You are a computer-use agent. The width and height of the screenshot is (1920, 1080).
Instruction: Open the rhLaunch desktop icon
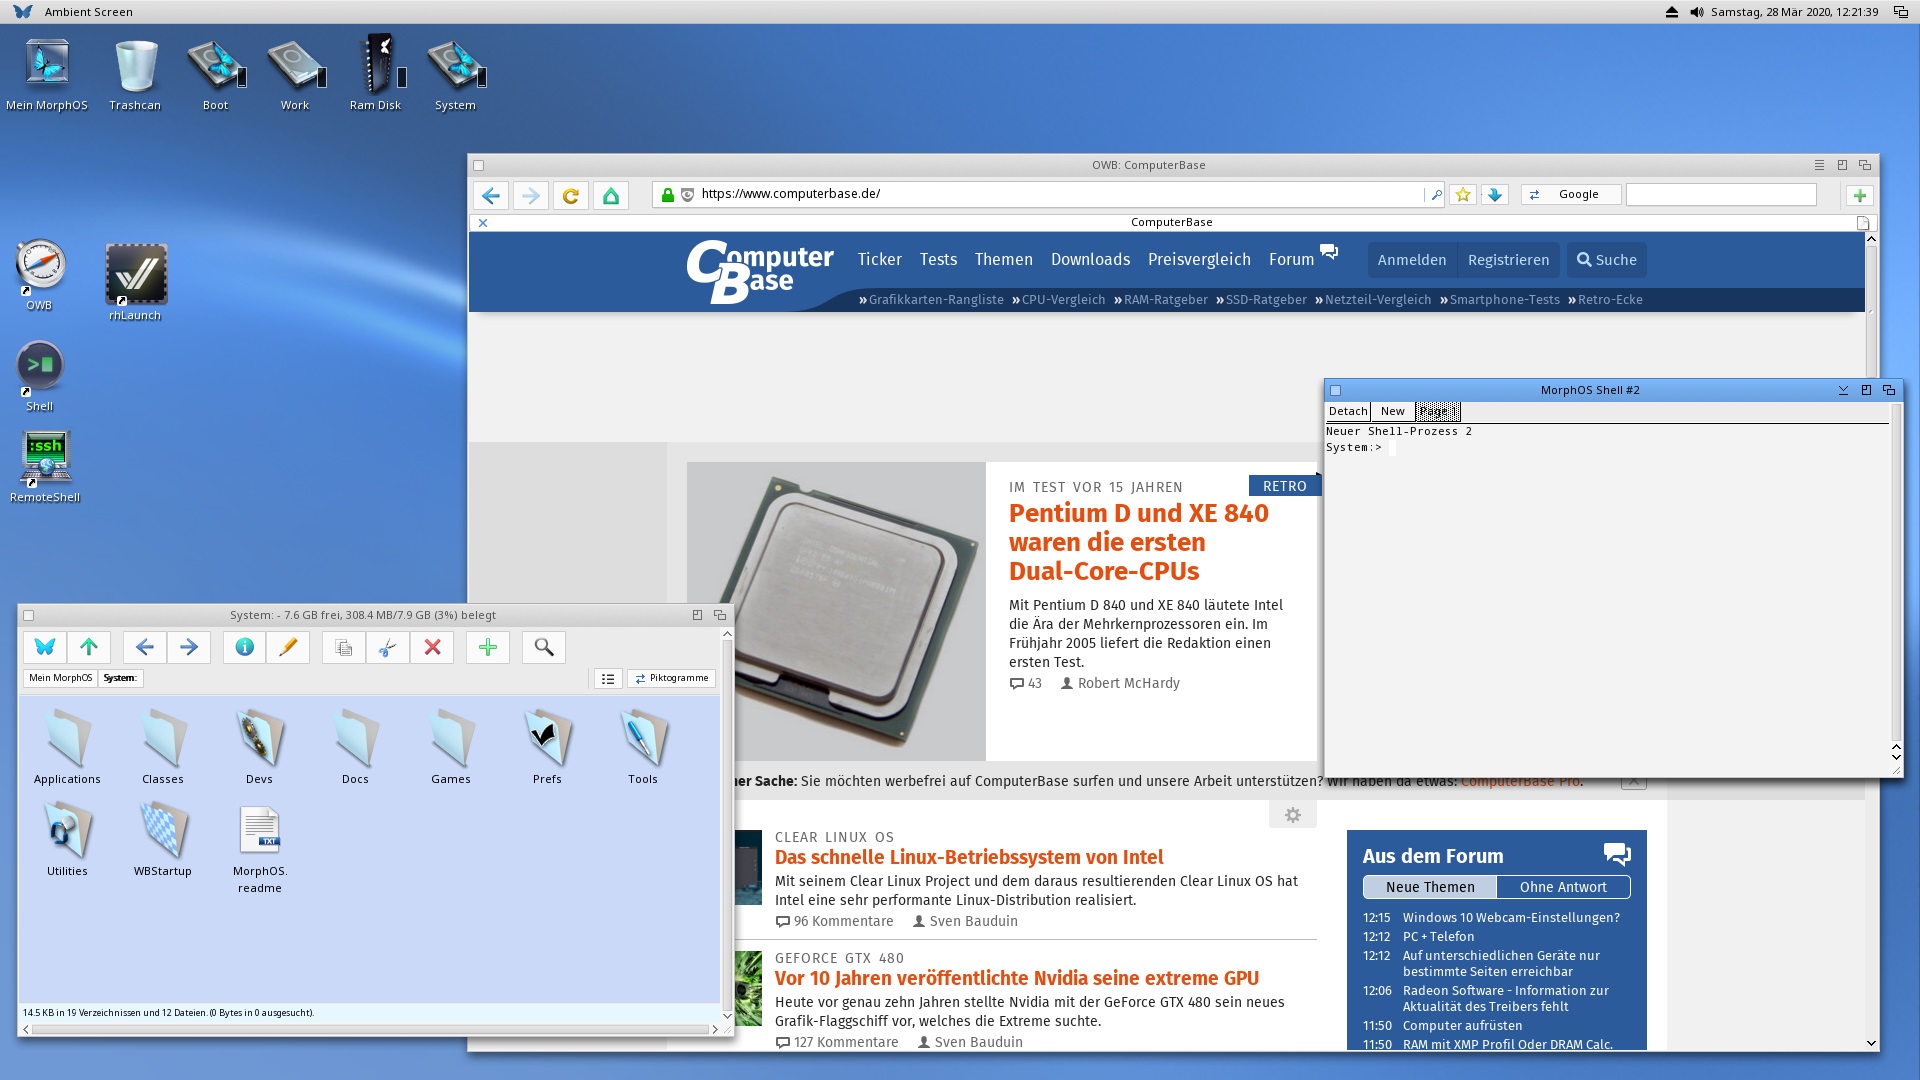(136, 275)
